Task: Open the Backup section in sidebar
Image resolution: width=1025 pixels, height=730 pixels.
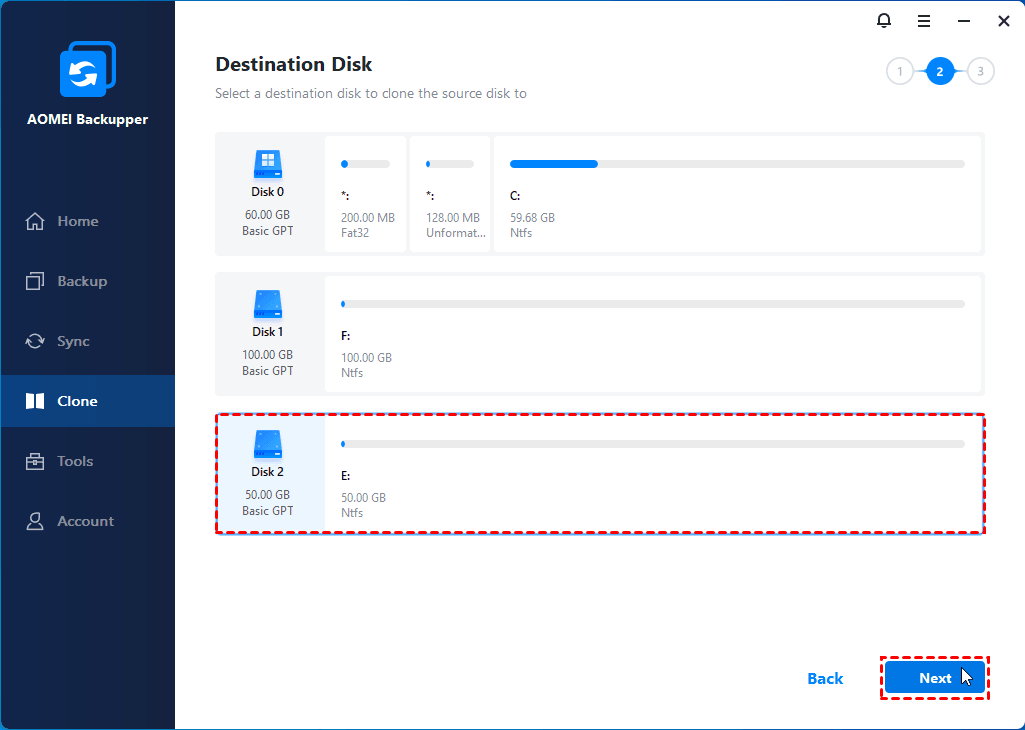Action: click(82, 281)
